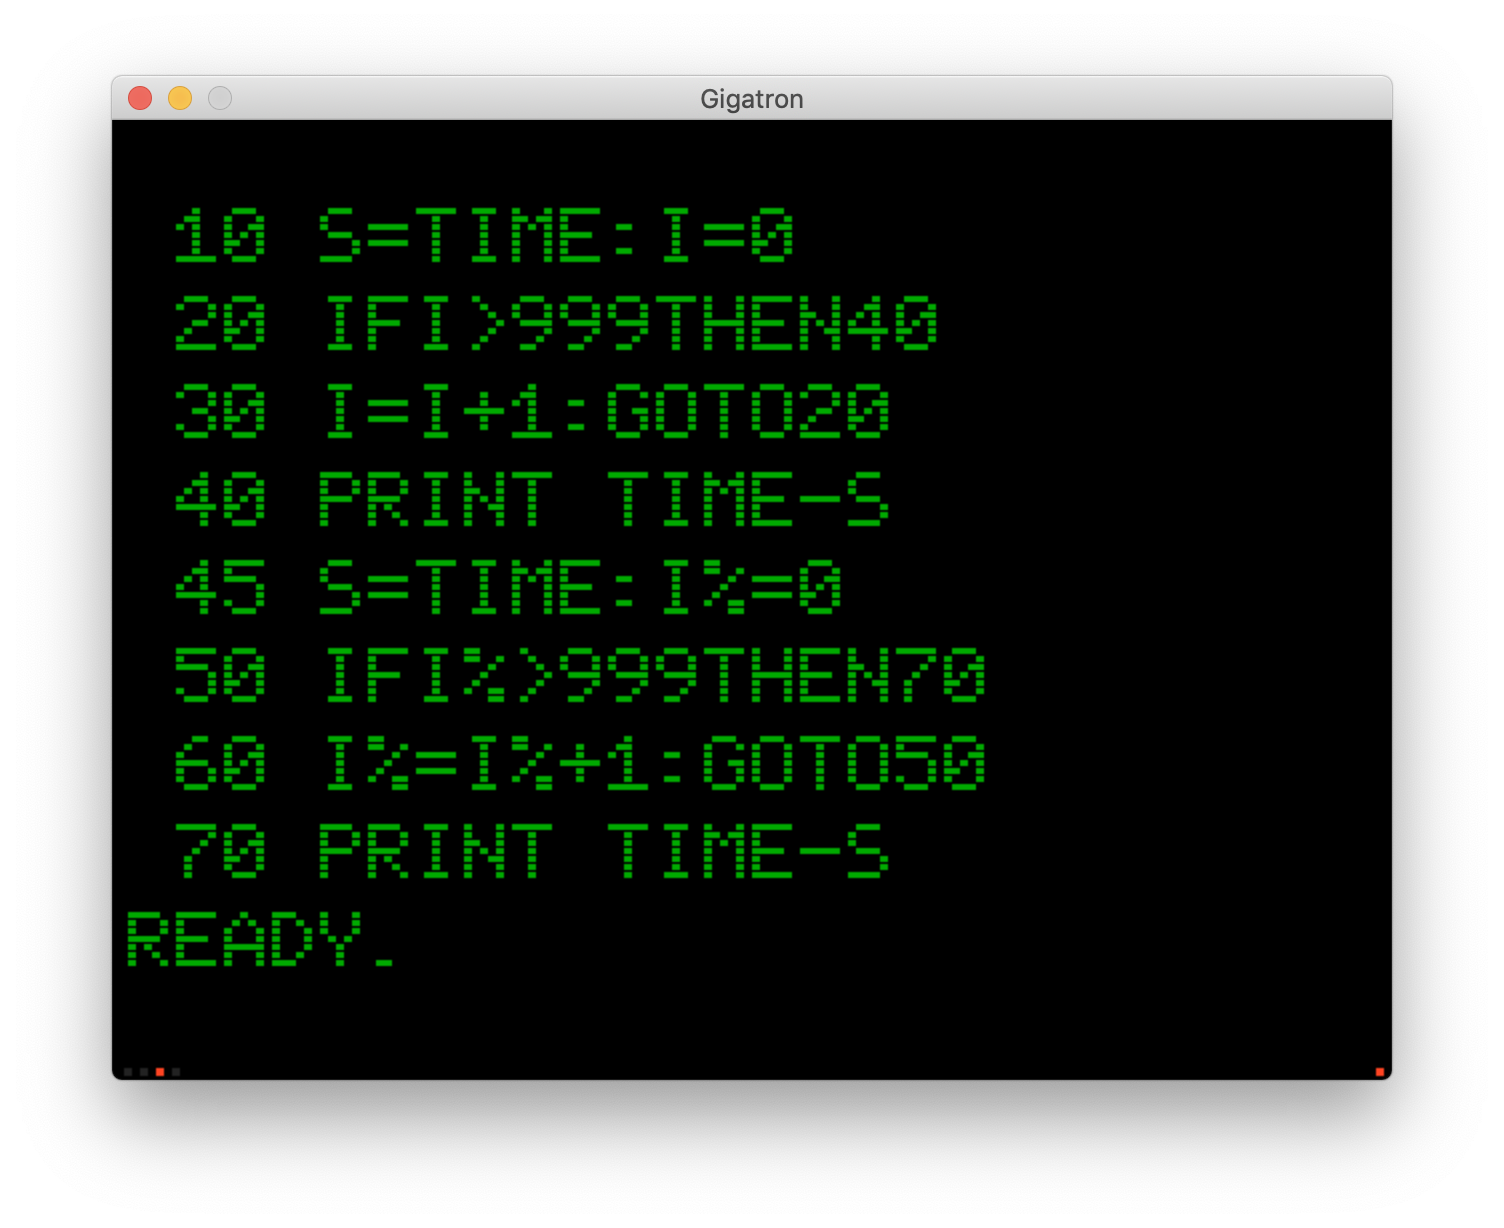Viewport: 1504px width, 1228px height.
Task: Click the line number 45 in the listing
Action: [220, 588]
